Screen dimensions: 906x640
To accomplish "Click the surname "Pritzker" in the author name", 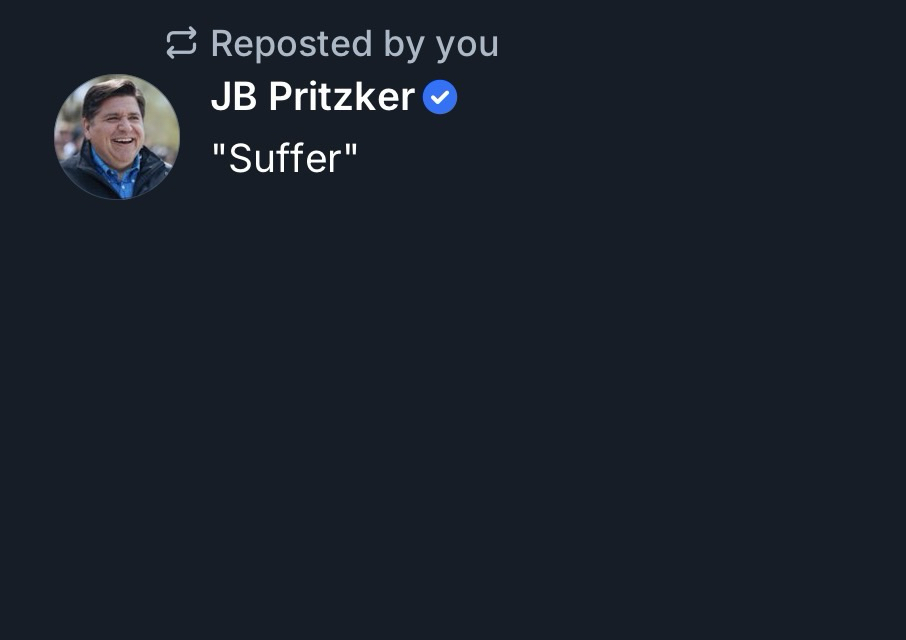I will click(x=341, y=97).
